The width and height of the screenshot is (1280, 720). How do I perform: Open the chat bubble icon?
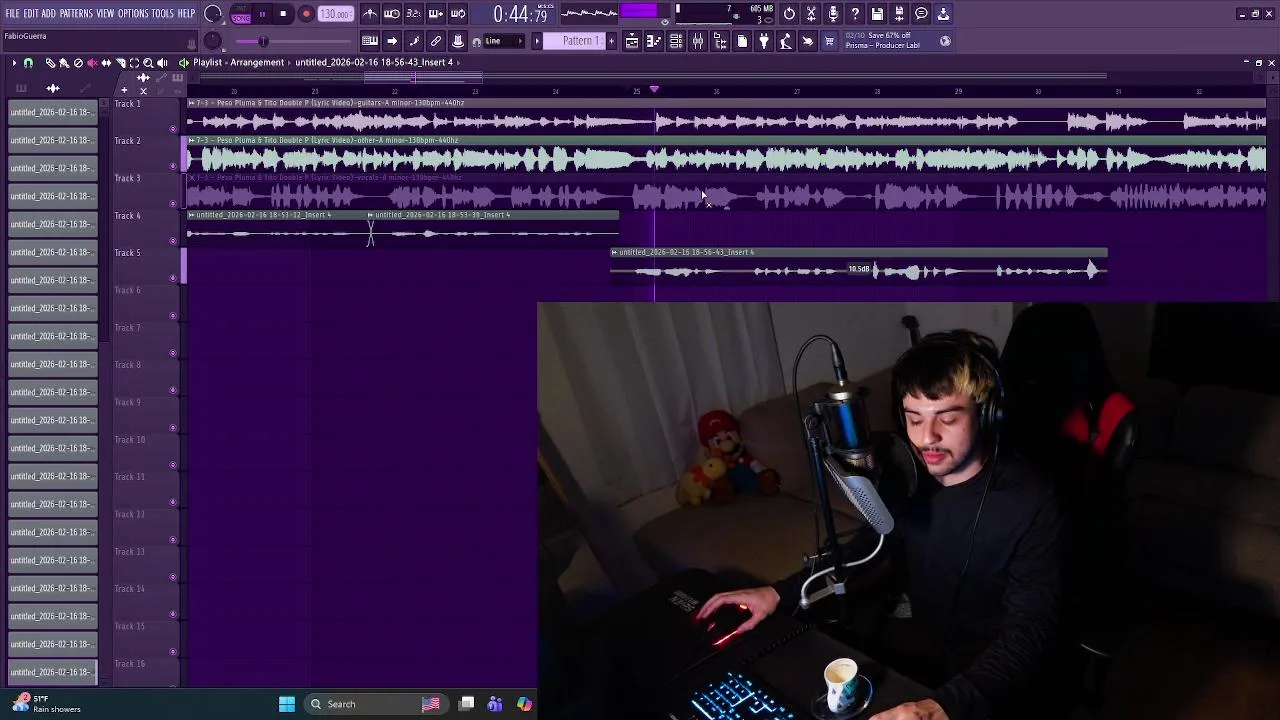[921, 14]
